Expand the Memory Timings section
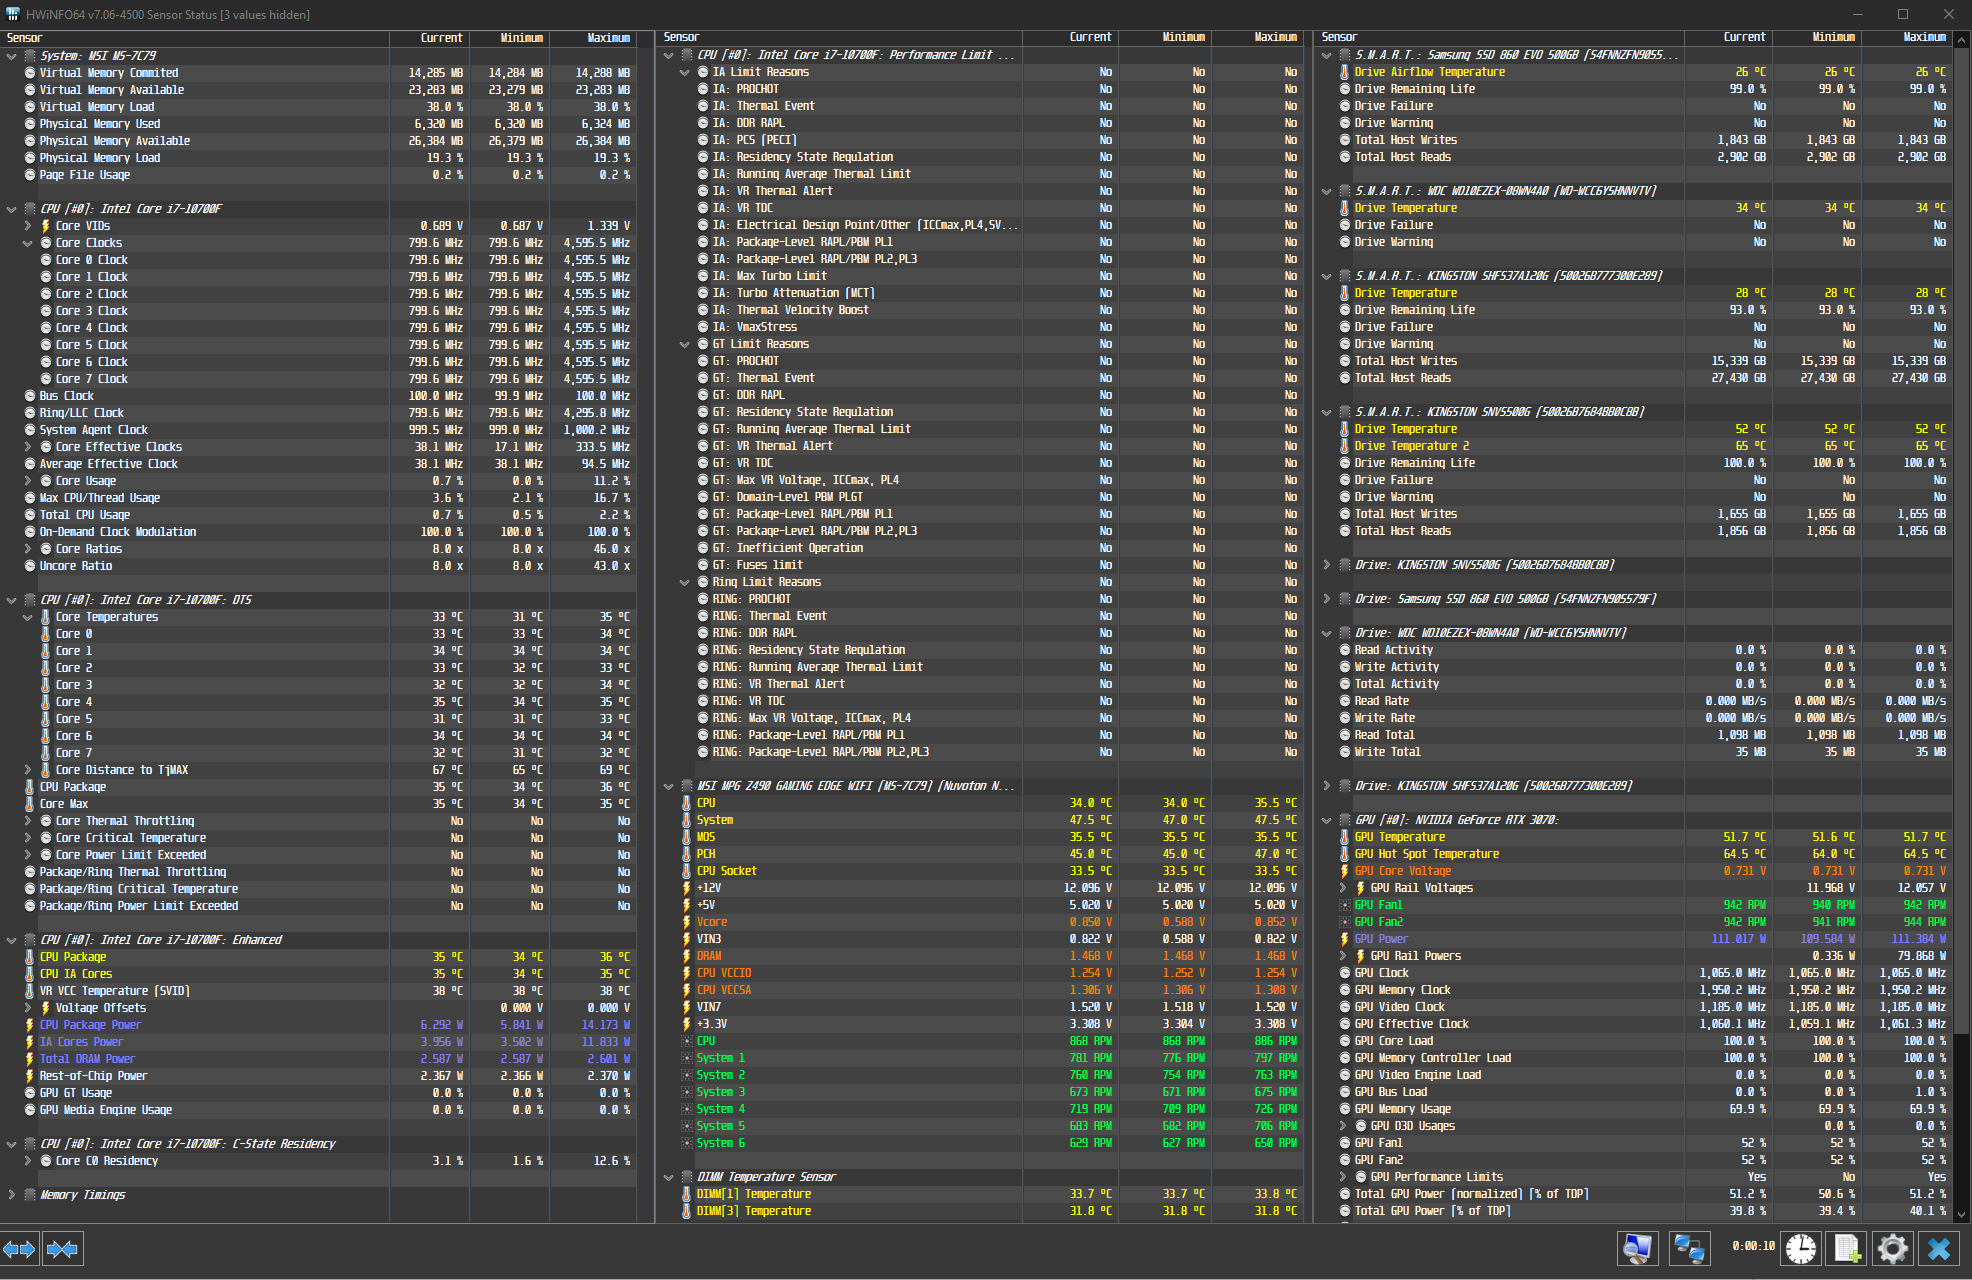Image resolution: width=1972 pixels, height=1280 pixels. 12,1195
